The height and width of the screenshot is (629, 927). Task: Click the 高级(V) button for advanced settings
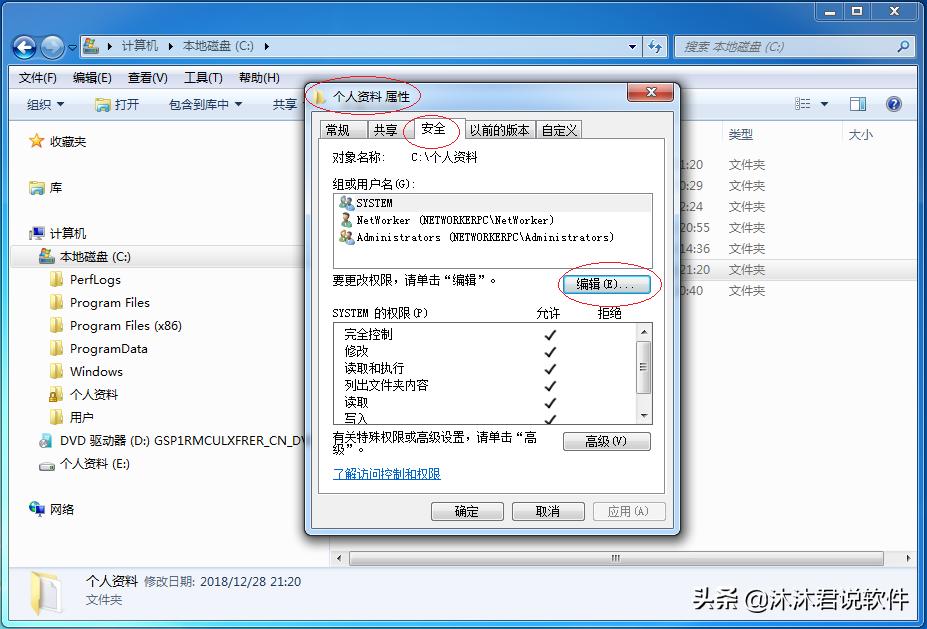(606, 441)
